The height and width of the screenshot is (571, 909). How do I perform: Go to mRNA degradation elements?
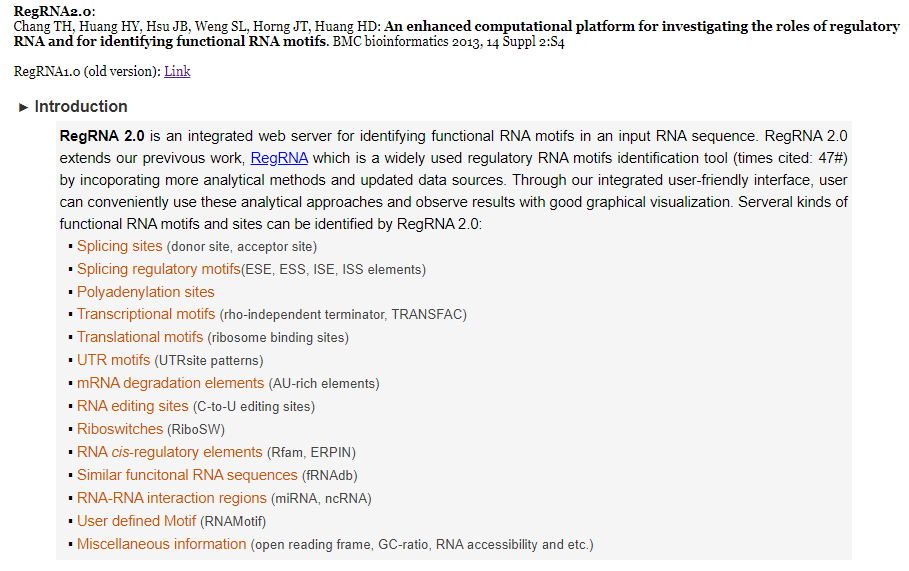point(170,383)
